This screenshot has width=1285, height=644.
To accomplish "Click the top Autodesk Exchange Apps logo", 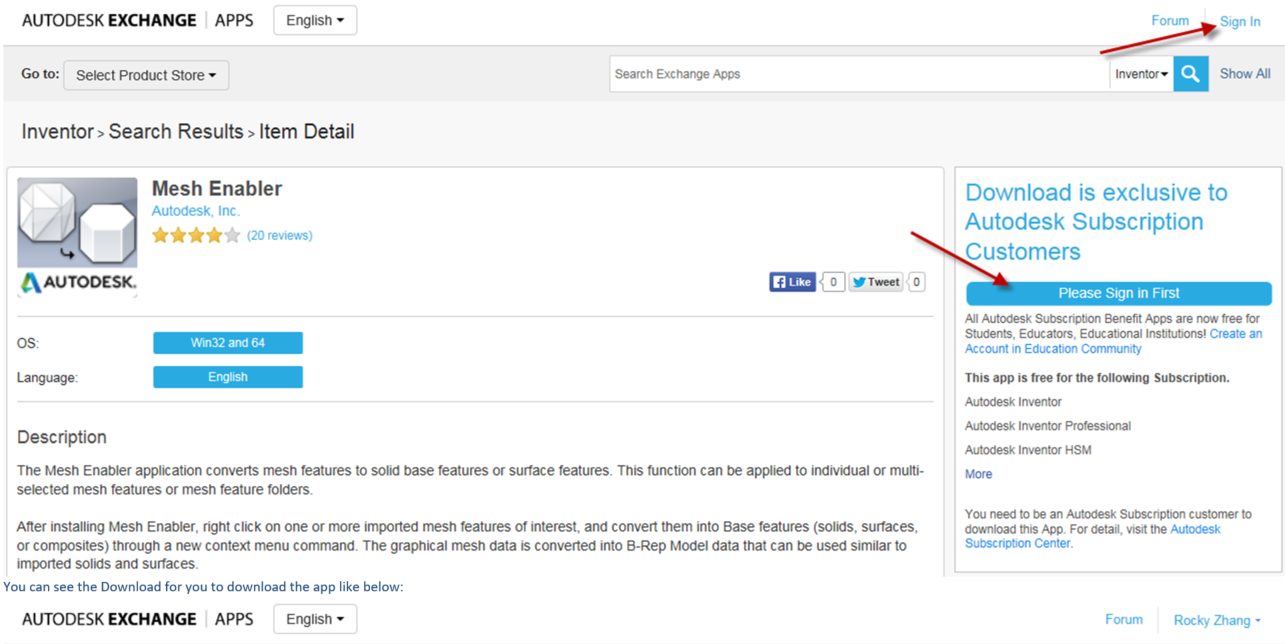I will click(x=138, y=20).
